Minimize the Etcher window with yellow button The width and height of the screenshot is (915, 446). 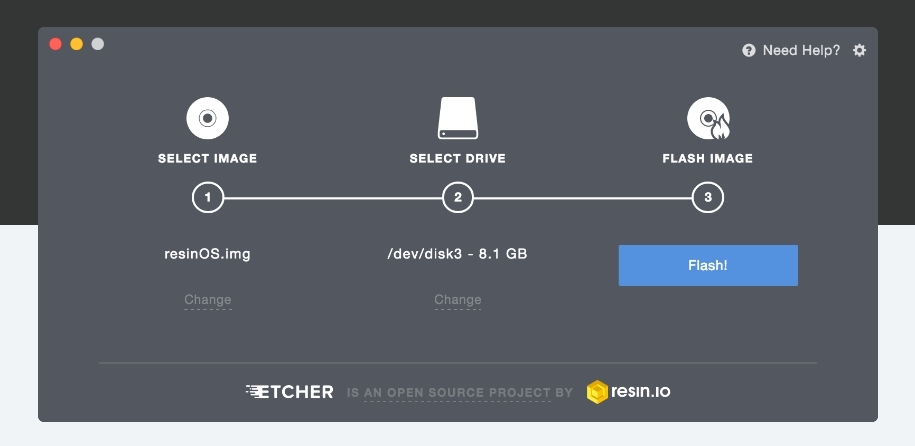click(76, 44)
